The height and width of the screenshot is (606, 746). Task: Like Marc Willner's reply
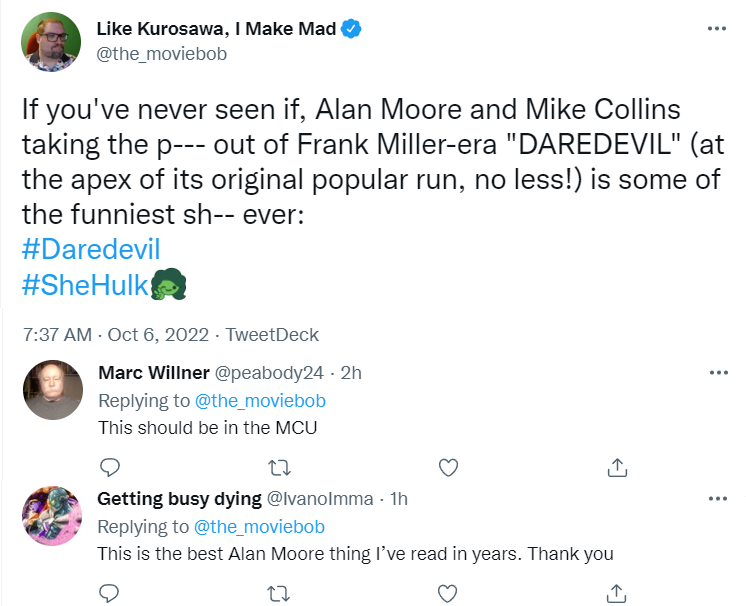[x=448, y=468]
